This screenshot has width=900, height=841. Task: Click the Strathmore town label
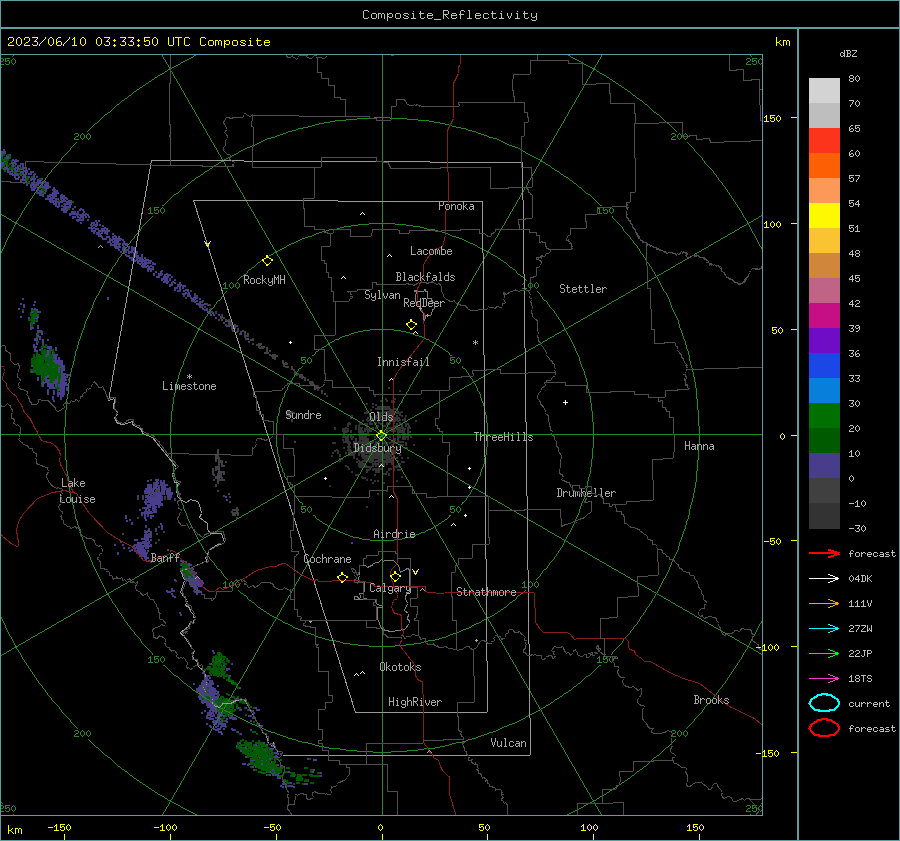pos(486,592)
